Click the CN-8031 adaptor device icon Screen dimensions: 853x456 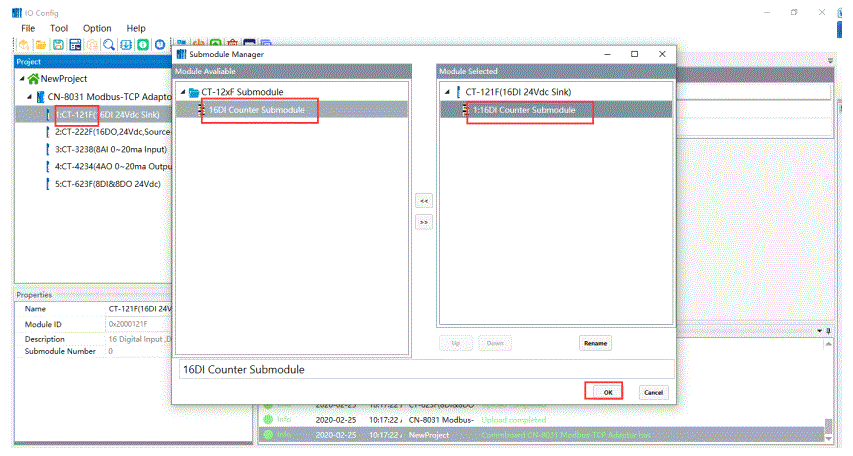pos(40,97)
